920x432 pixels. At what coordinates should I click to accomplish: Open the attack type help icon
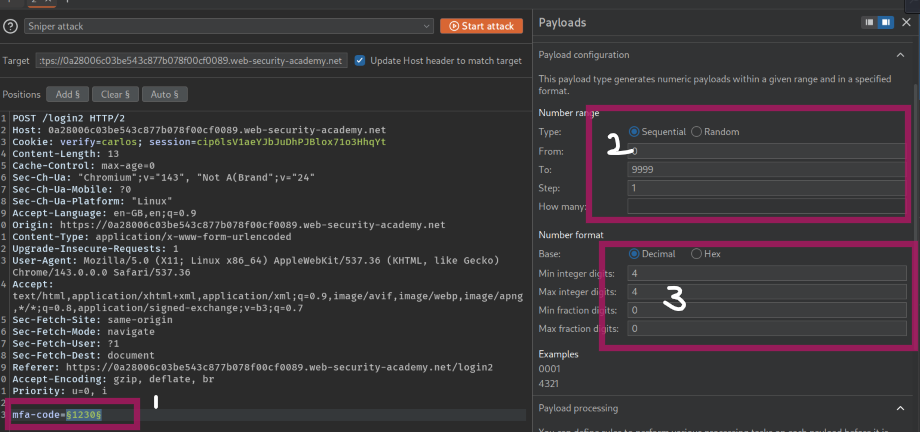[11, 26]
